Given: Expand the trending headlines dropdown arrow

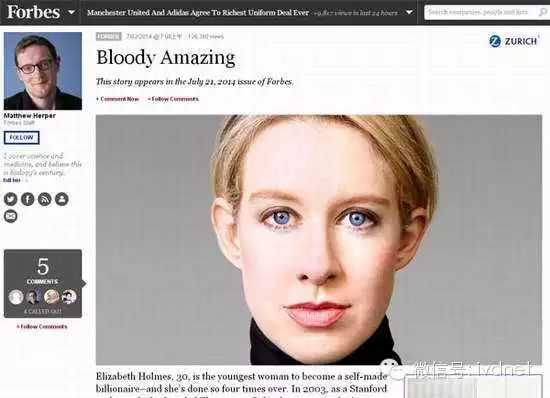Looking at the screenshot, I should (409, 13).
